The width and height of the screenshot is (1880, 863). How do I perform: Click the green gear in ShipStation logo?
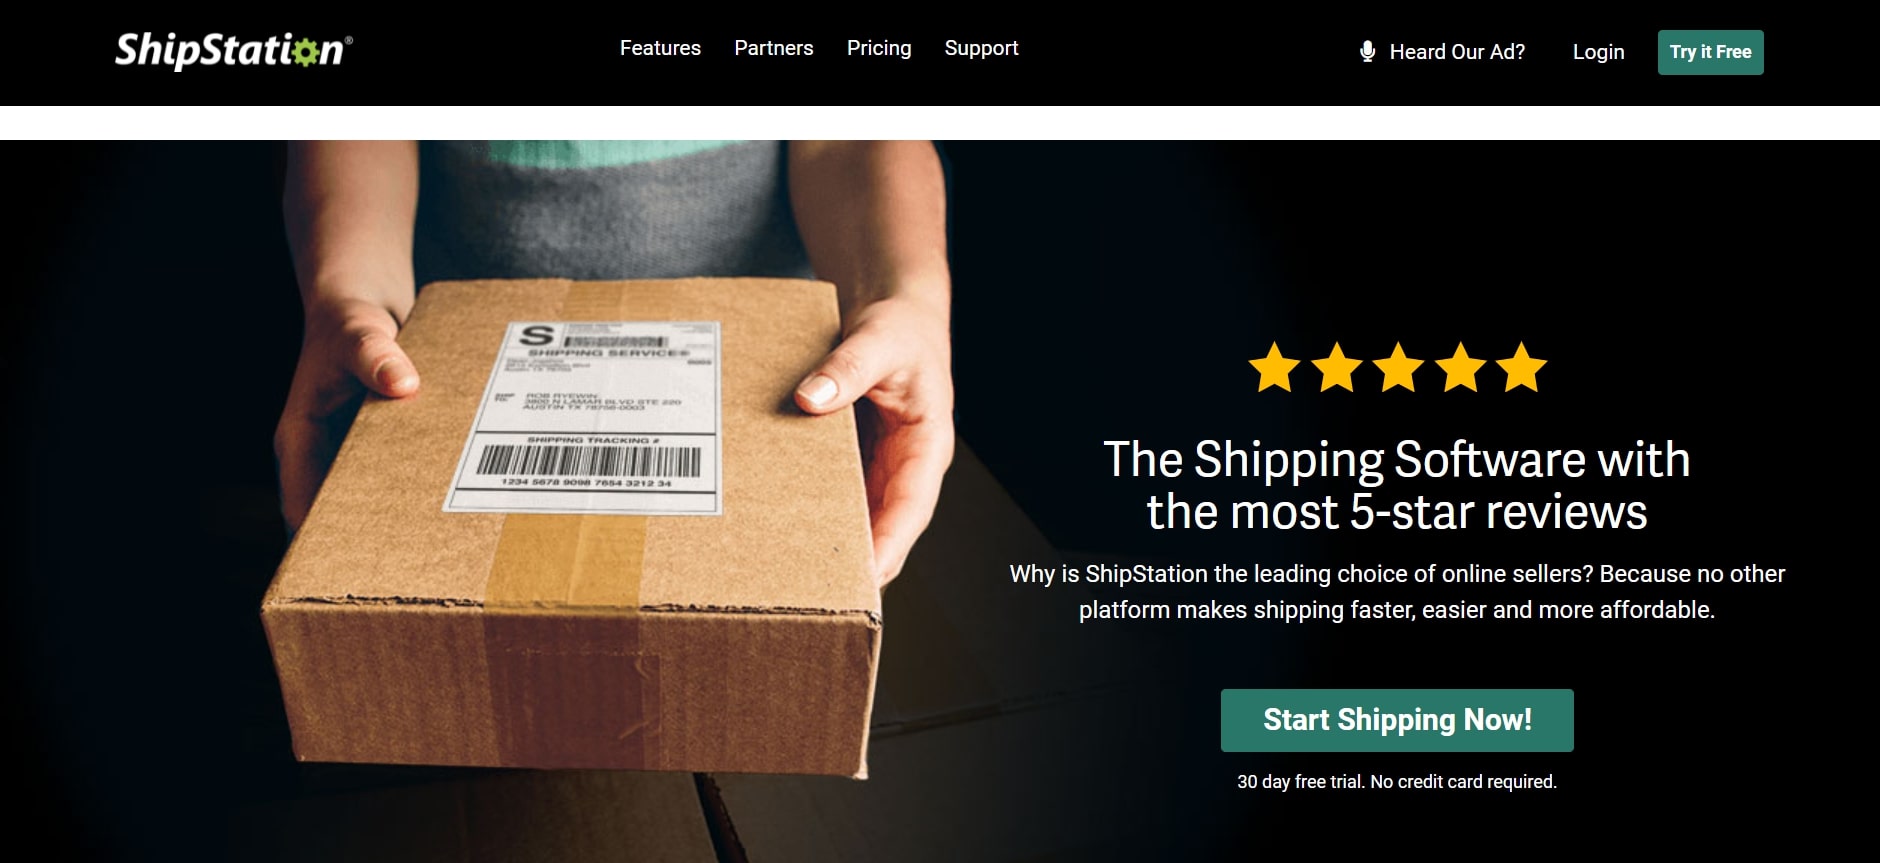coord(304,51)
